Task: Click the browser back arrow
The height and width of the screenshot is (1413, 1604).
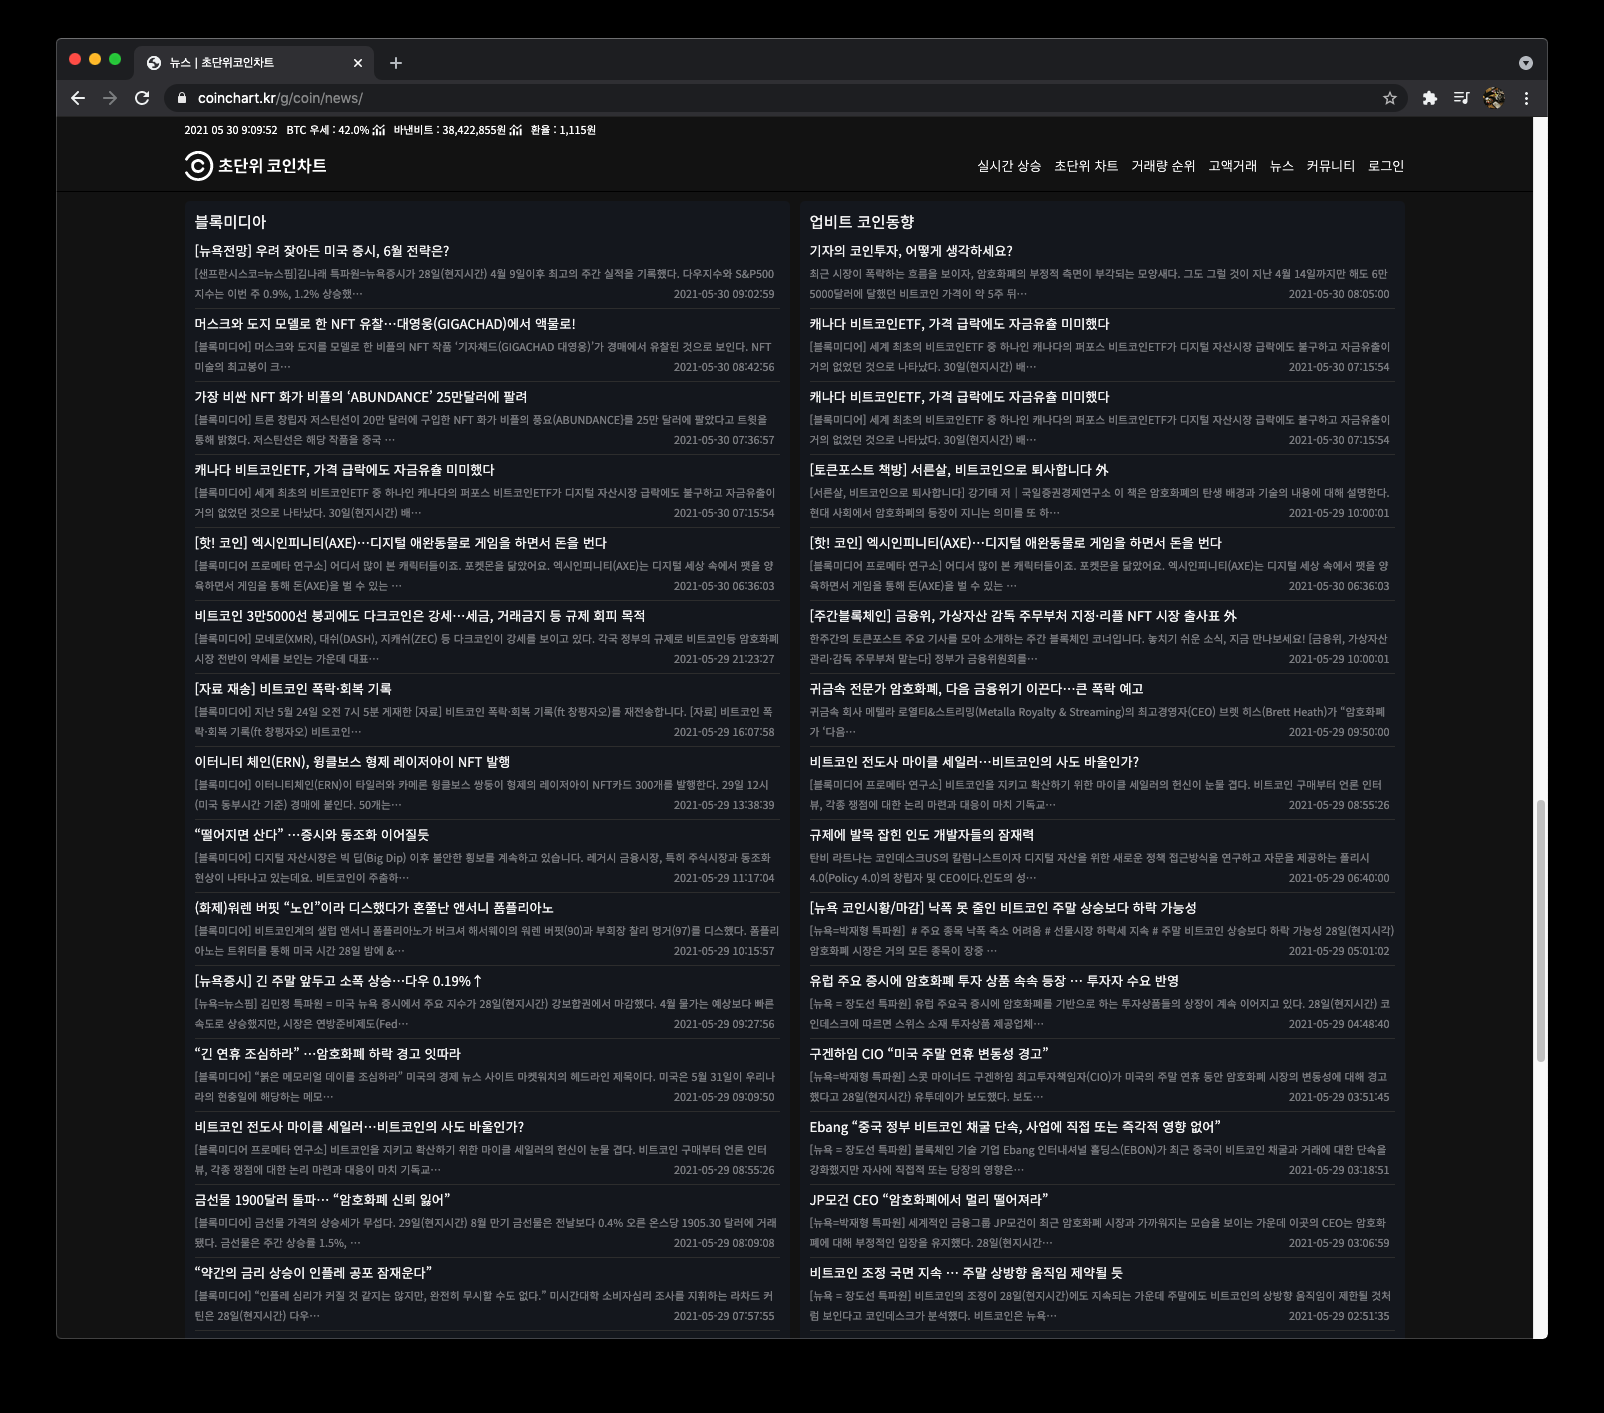Action: [78, 98]
